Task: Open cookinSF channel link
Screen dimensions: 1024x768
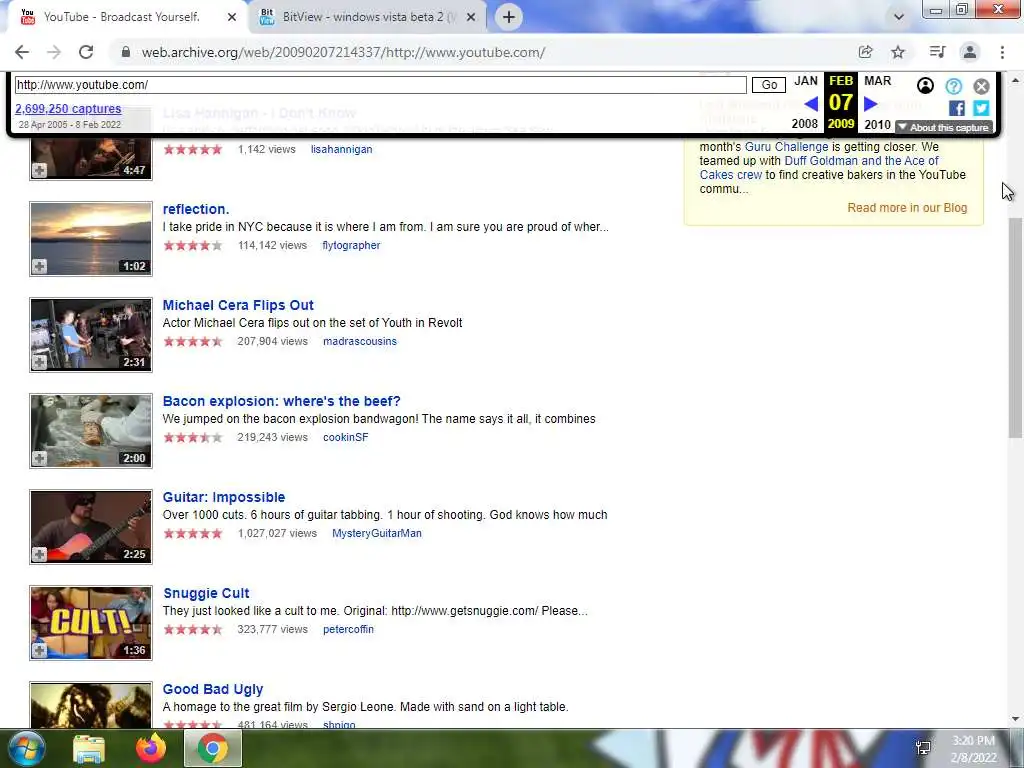Action: pos(345,438)
